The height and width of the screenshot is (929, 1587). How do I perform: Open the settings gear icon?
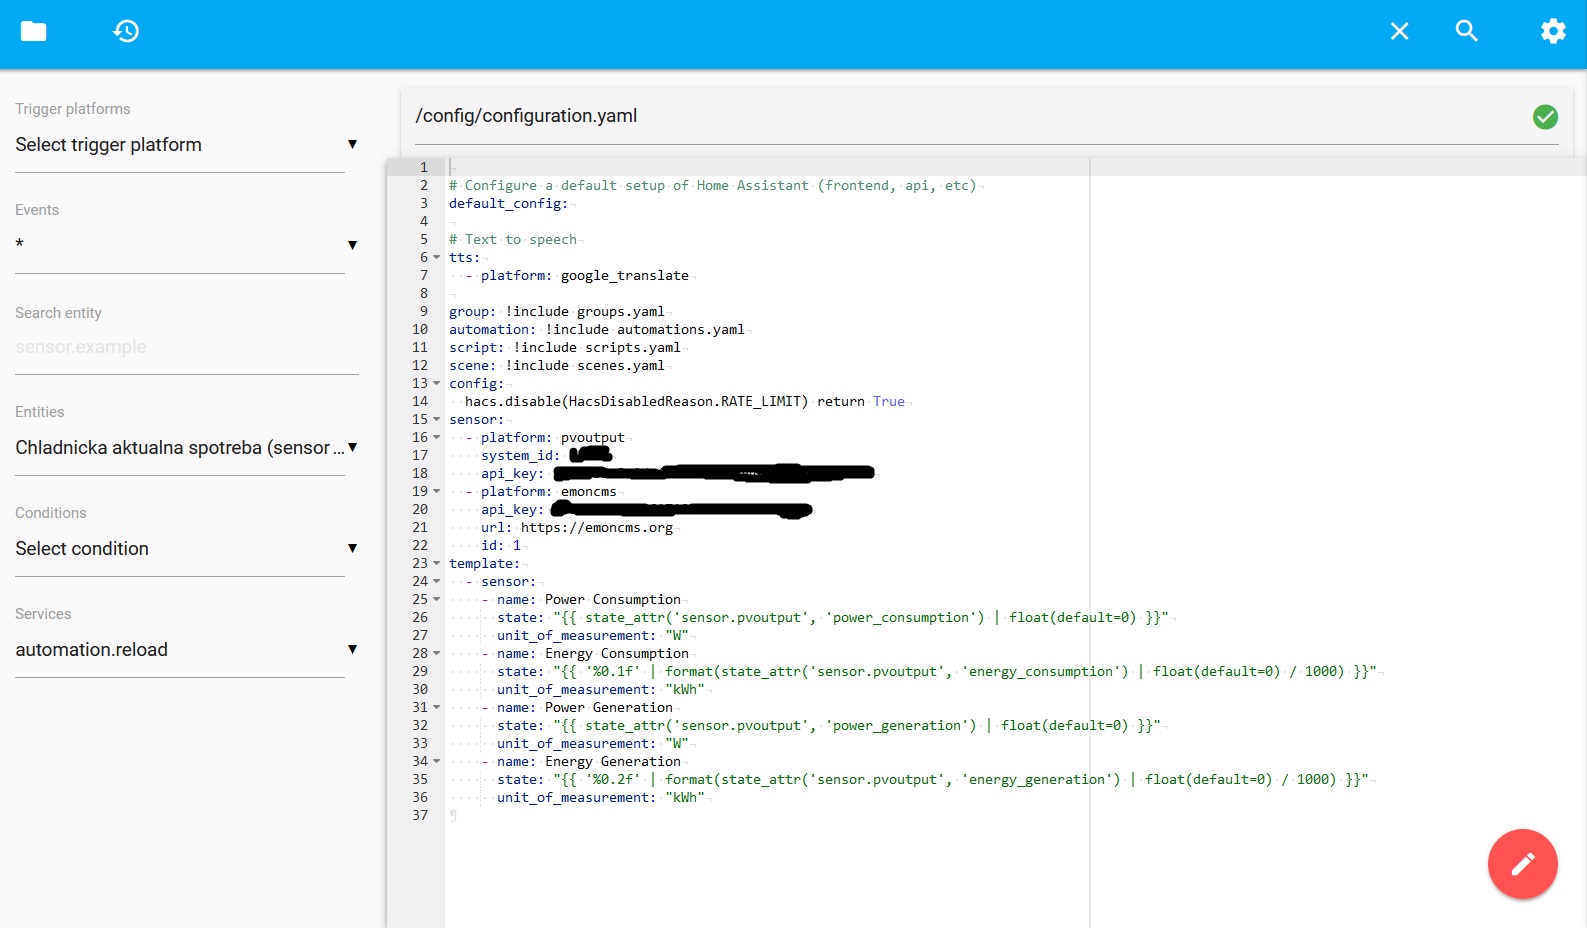click(1553, 31)
